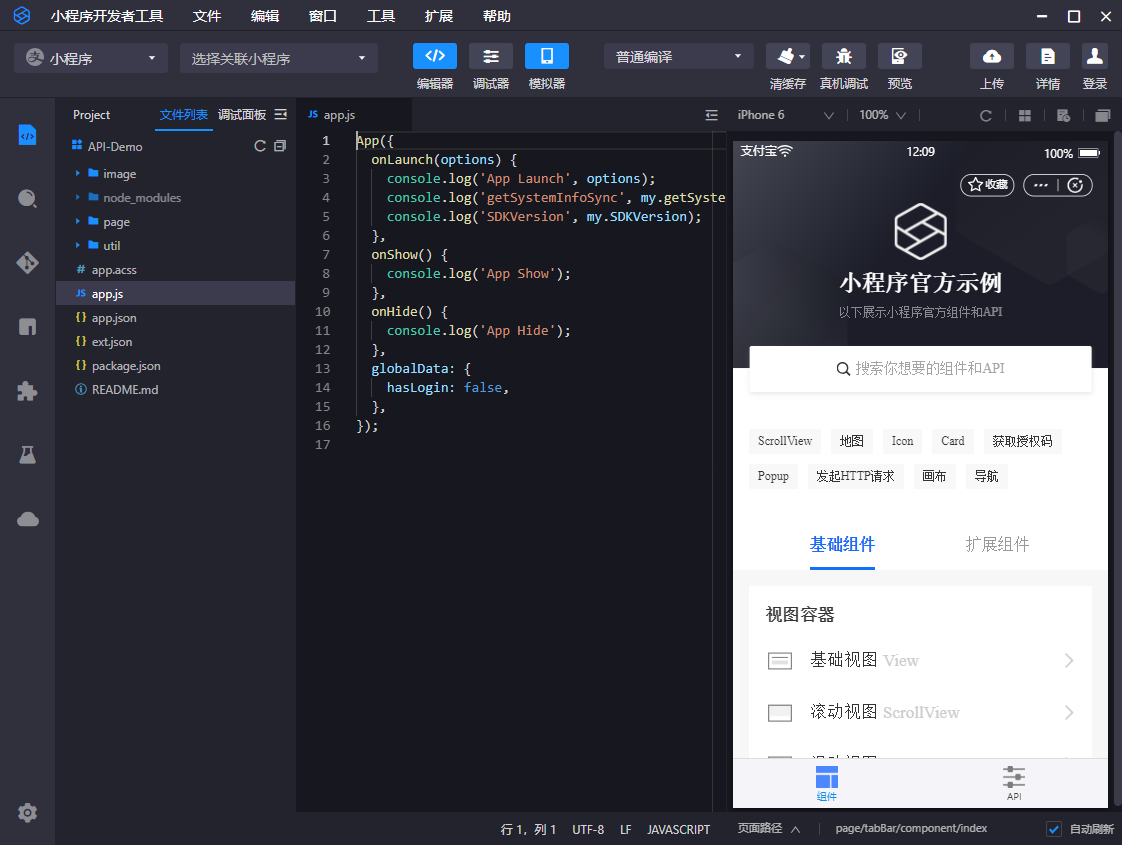
Task: Refresh the simulator
Action: 985,115
